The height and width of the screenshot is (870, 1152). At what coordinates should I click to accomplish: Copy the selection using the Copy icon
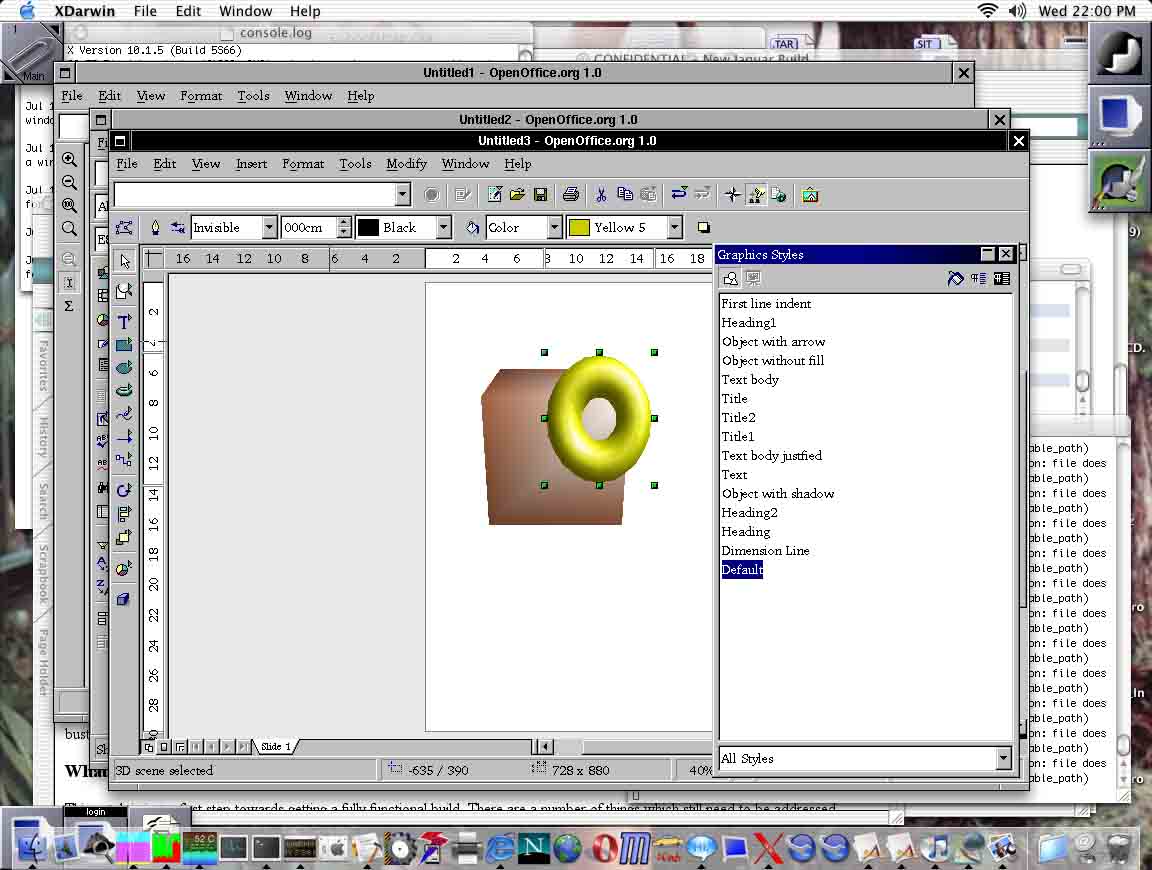624,195
